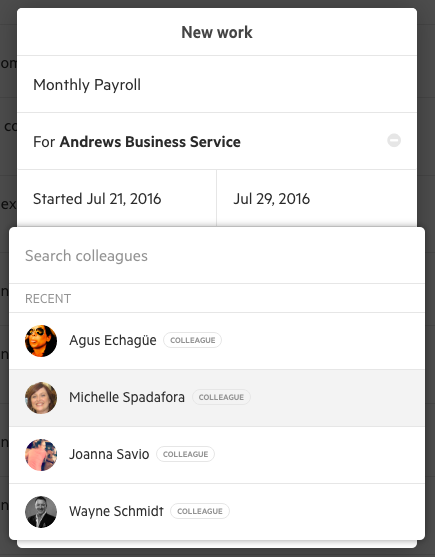435x557 pixels.
Task: Edit the Monthly Payroll title field
Action: coord(217,85)
